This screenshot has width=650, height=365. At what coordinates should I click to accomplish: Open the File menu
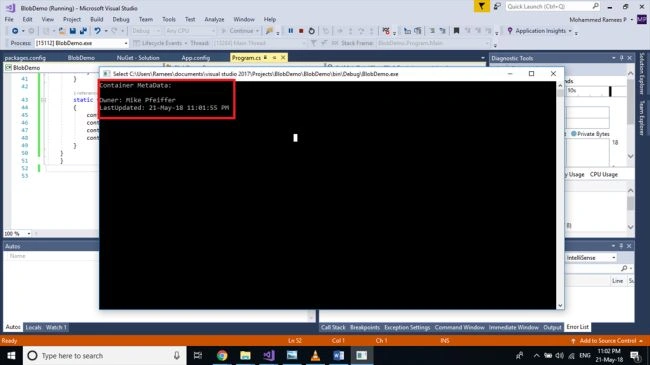[9, 19]
